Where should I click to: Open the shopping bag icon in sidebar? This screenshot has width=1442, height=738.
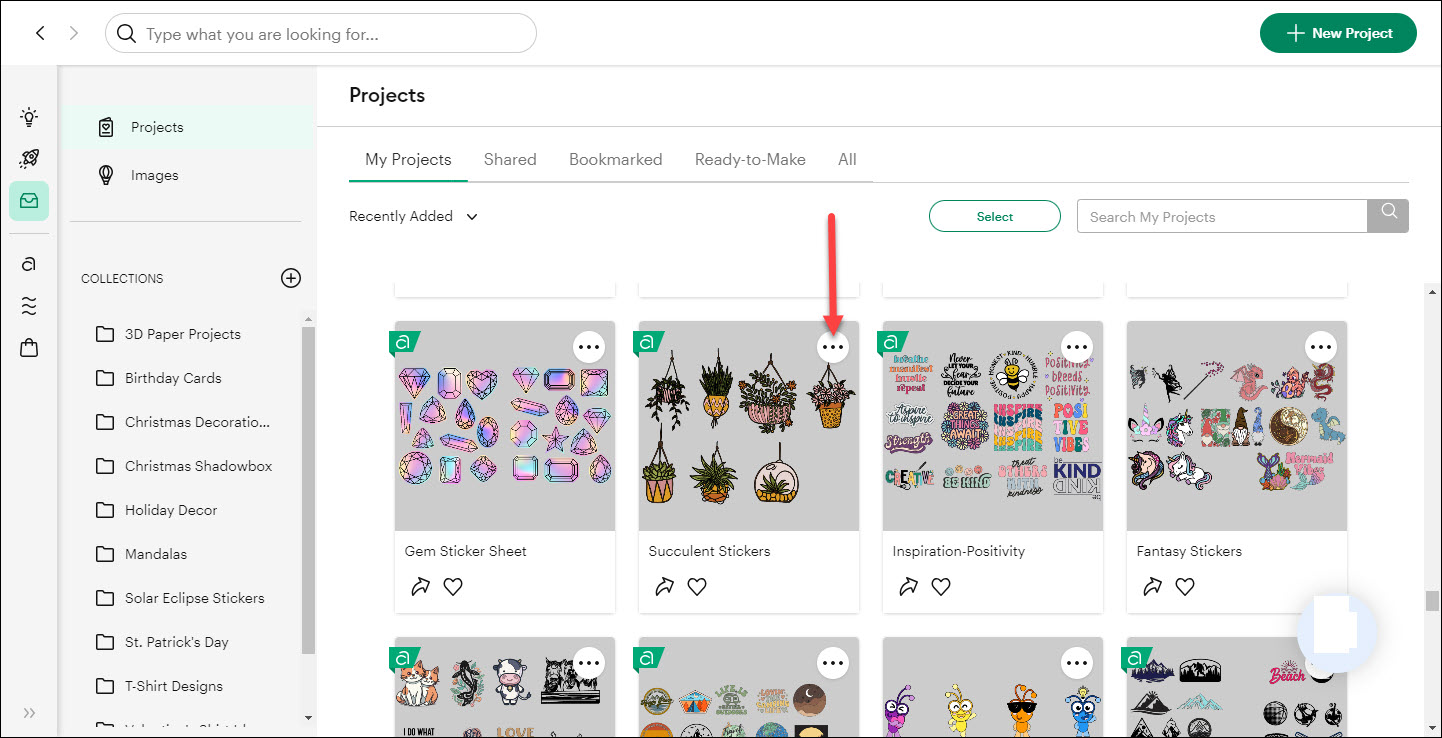(29, 348)
